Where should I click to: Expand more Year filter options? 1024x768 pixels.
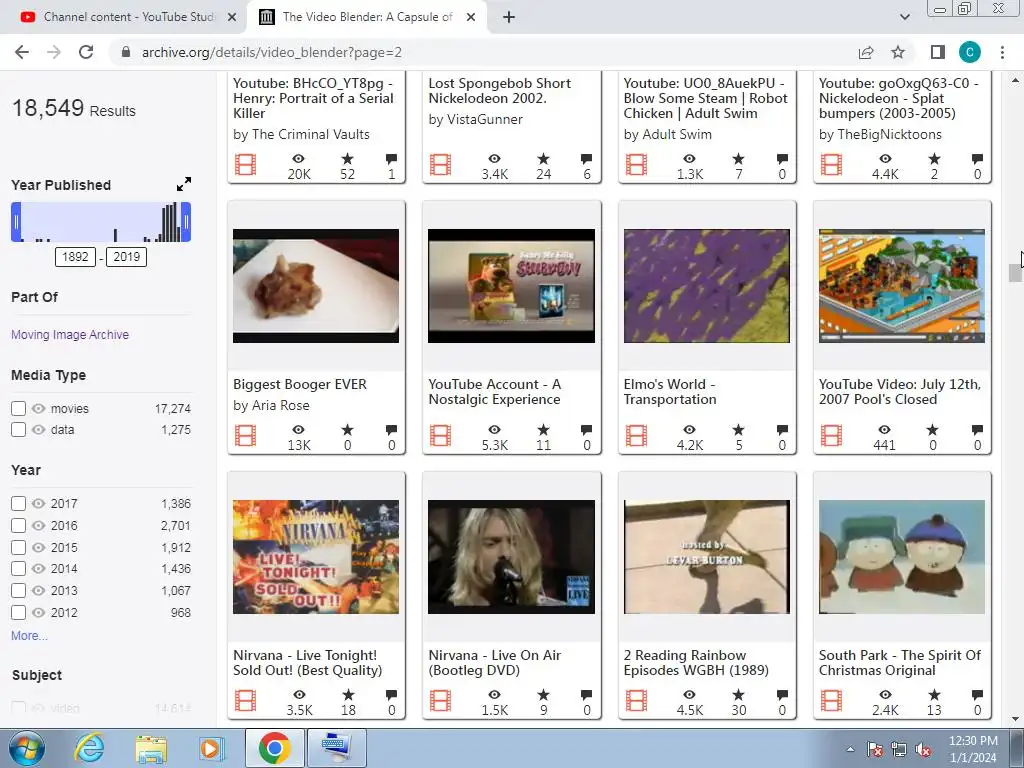29,635
